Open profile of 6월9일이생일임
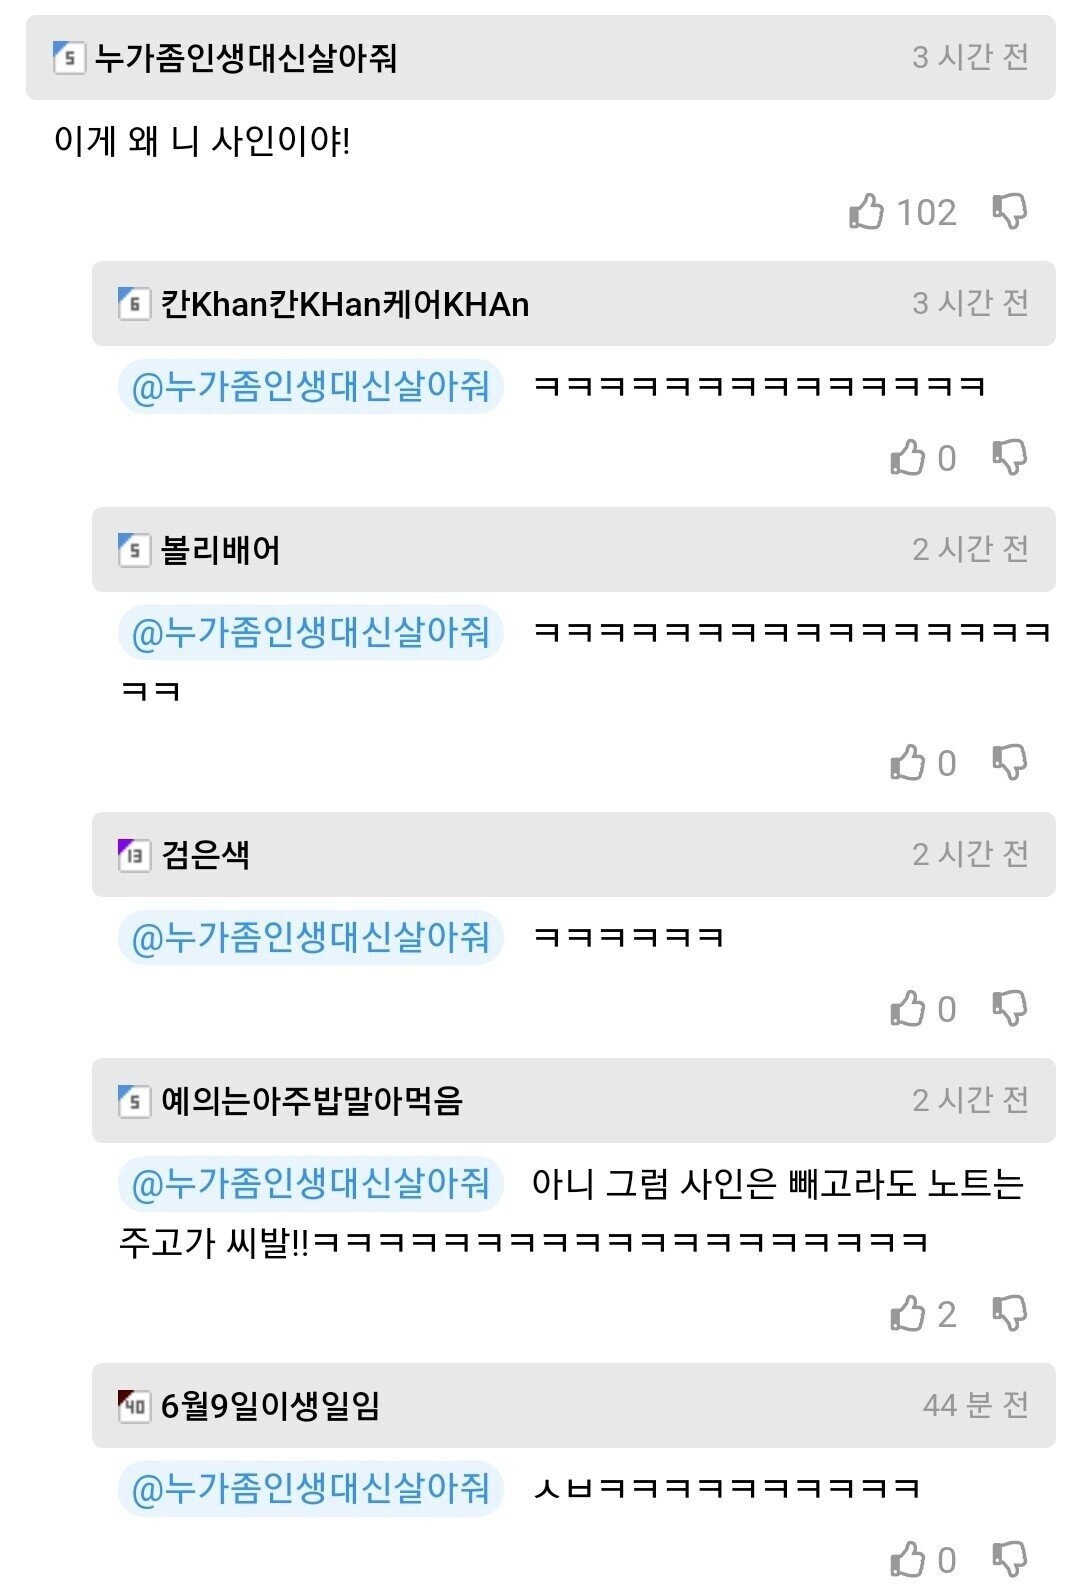Screen dimensions: 1080x1592 pos(271,1406)
